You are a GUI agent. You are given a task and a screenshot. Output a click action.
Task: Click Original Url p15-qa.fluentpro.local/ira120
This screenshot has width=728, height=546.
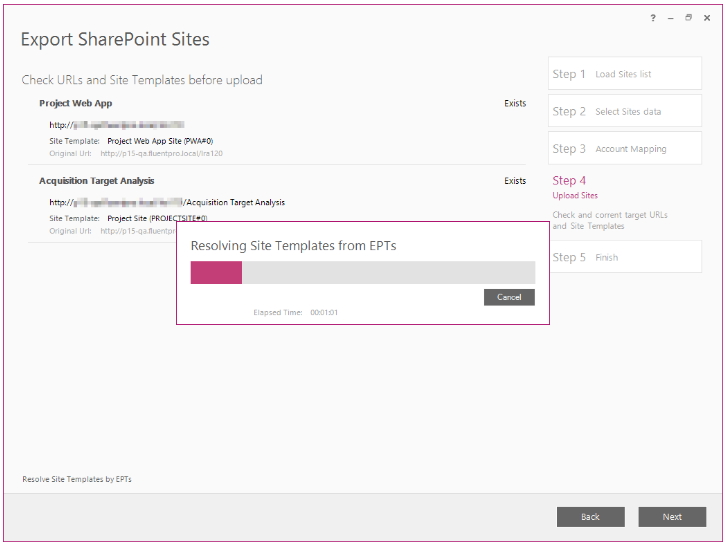click(x=162, y=153)
